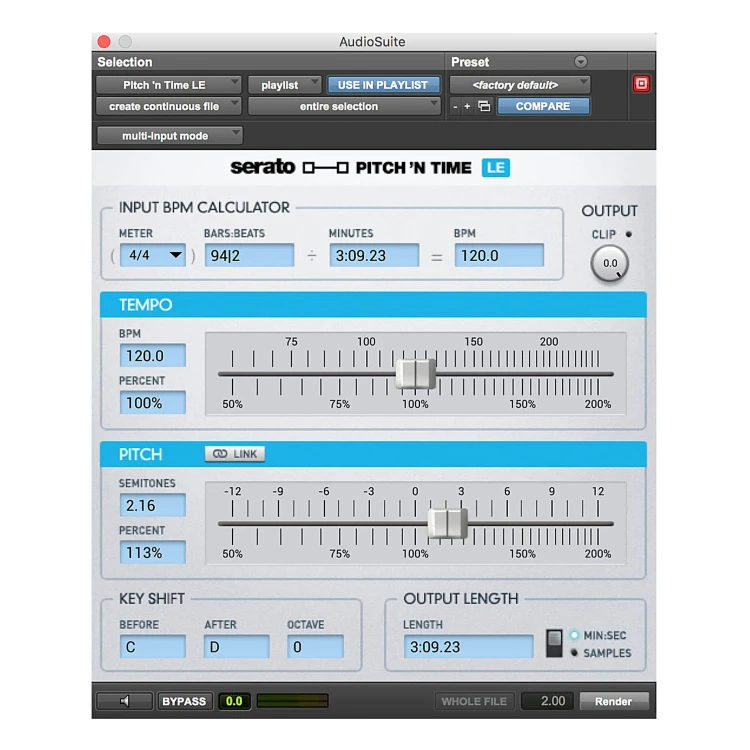Click the speaker preview icon
This screenshot has height=750, width=750.
pyautogui.click(x=124, y=701)
